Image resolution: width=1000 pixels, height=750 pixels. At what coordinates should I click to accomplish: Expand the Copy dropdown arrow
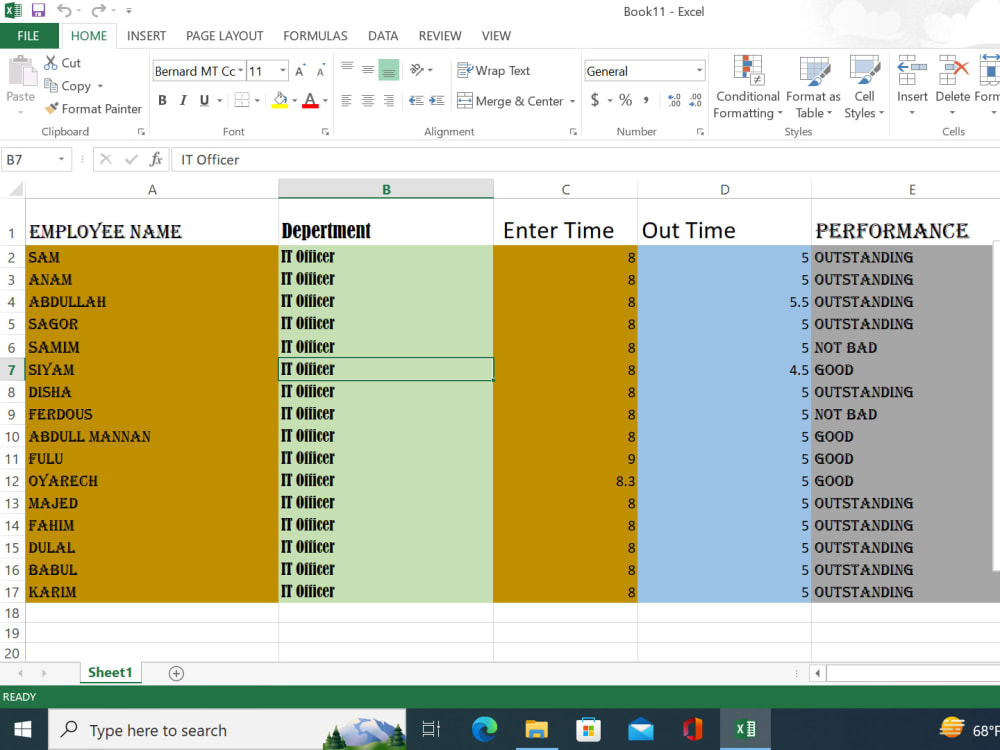point(100,86)
